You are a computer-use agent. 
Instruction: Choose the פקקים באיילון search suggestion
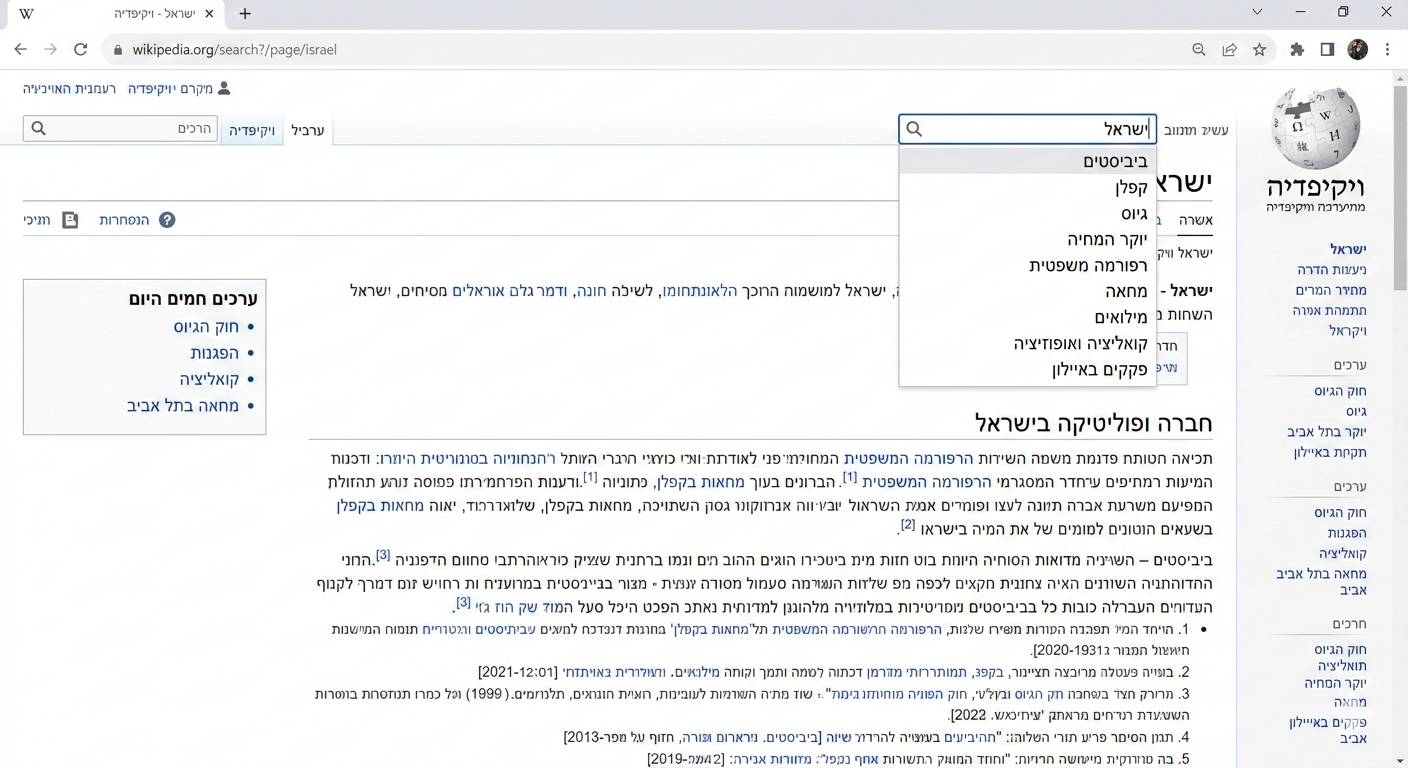click(x=1028, y=369)
